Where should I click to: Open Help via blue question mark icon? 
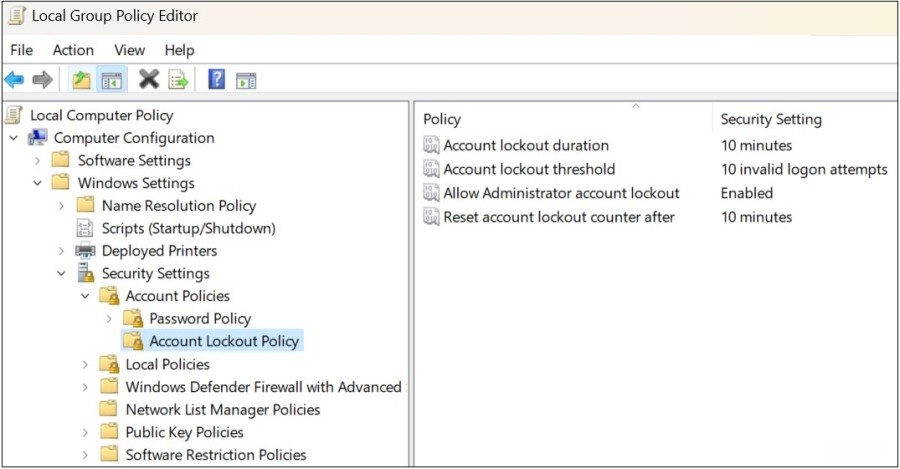[x=216, y=79]
